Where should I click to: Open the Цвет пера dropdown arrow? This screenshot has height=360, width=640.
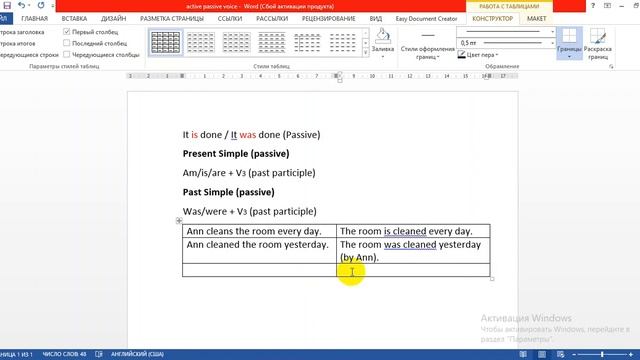497,55
